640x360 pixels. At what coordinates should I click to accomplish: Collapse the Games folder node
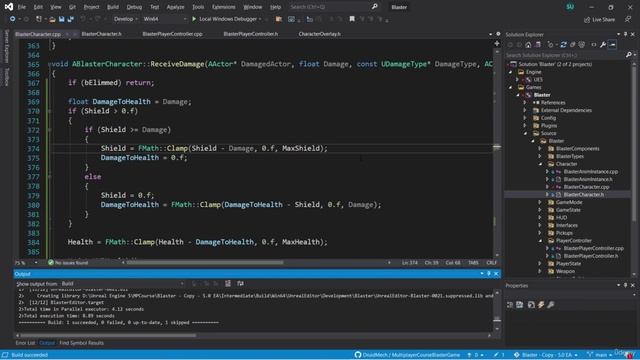[x=511, y=87]
